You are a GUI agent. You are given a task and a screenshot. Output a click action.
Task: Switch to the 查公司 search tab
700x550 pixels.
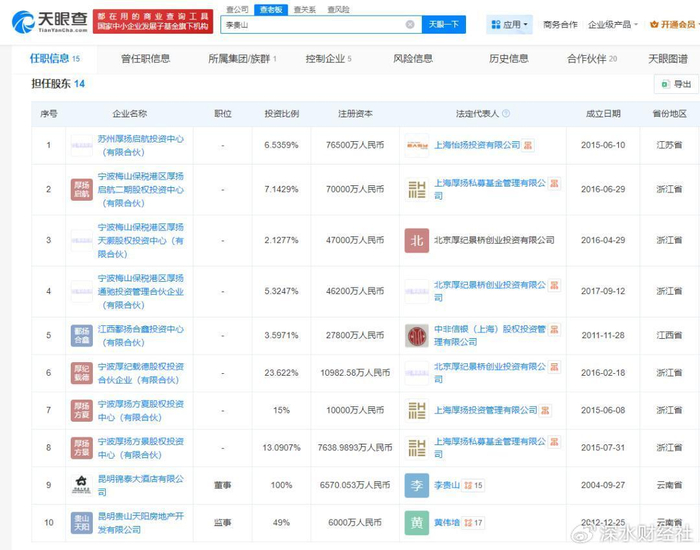237,8
